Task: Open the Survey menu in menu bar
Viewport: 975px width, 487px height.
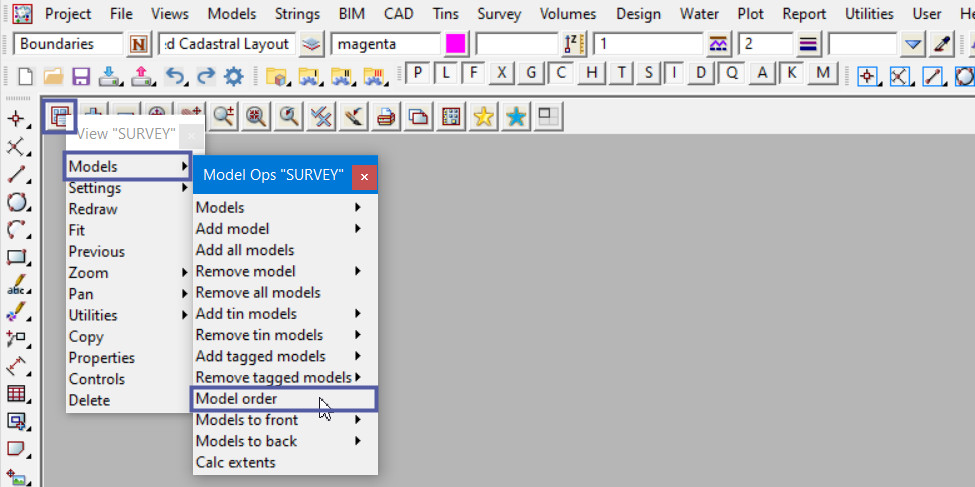Action: pyautogui.click(x=498, y=14)
